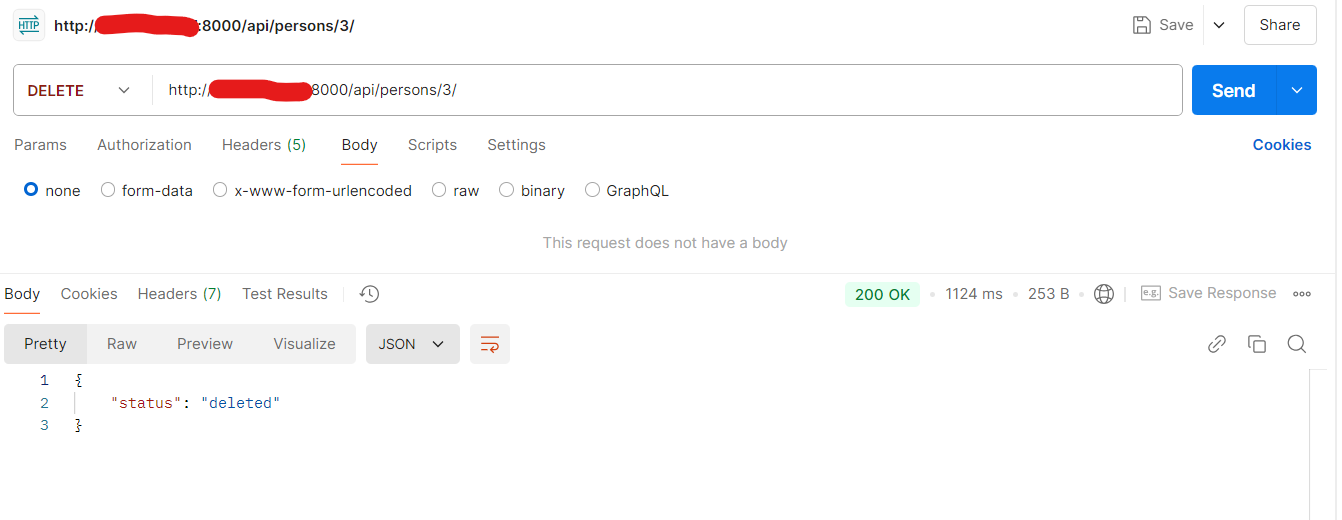Click the request URL input field
The image size is (1342, 520).
700,90
